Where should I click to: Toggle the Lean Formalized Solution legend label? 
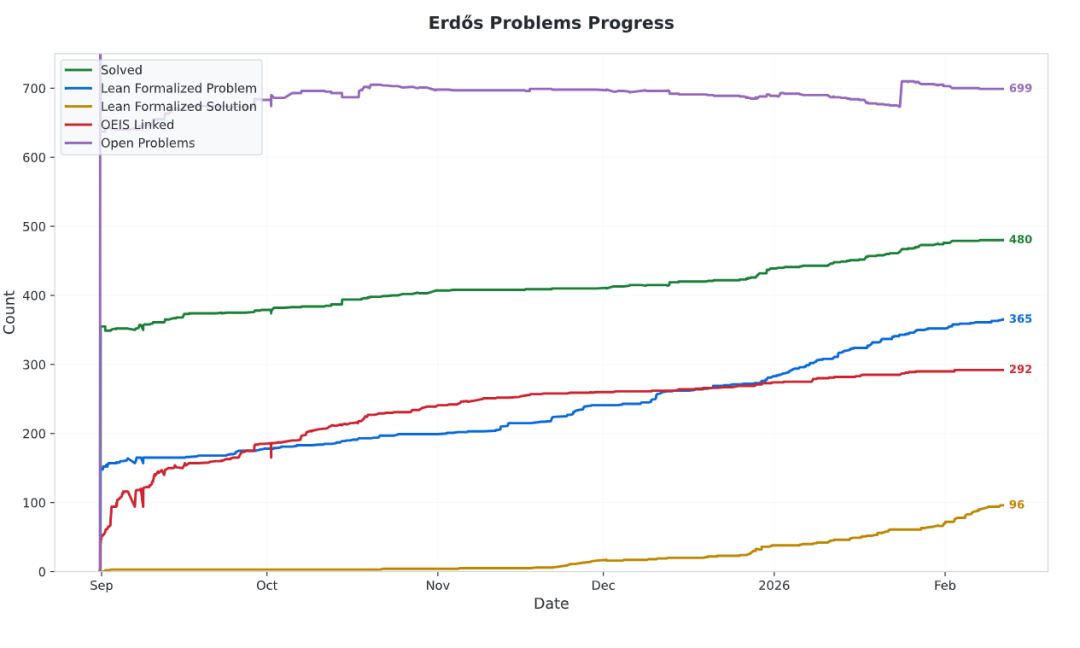pyautogui.click(x=178, y=107)
